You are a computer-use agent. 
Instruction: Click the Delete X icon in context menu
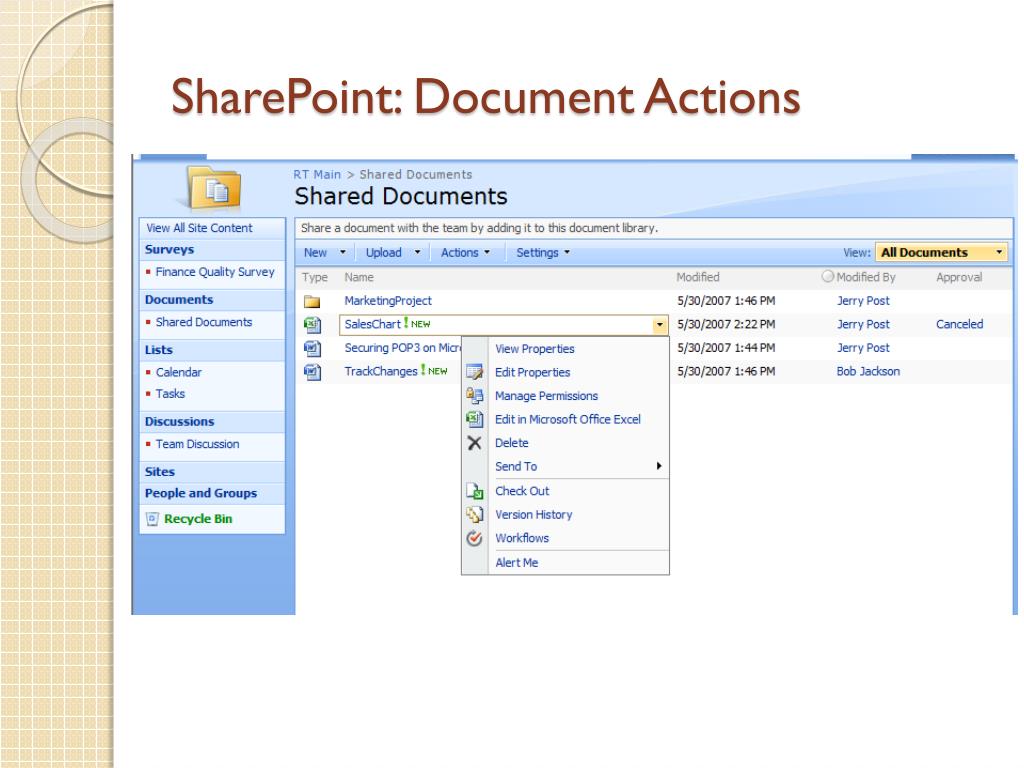[x=474, y=443]
